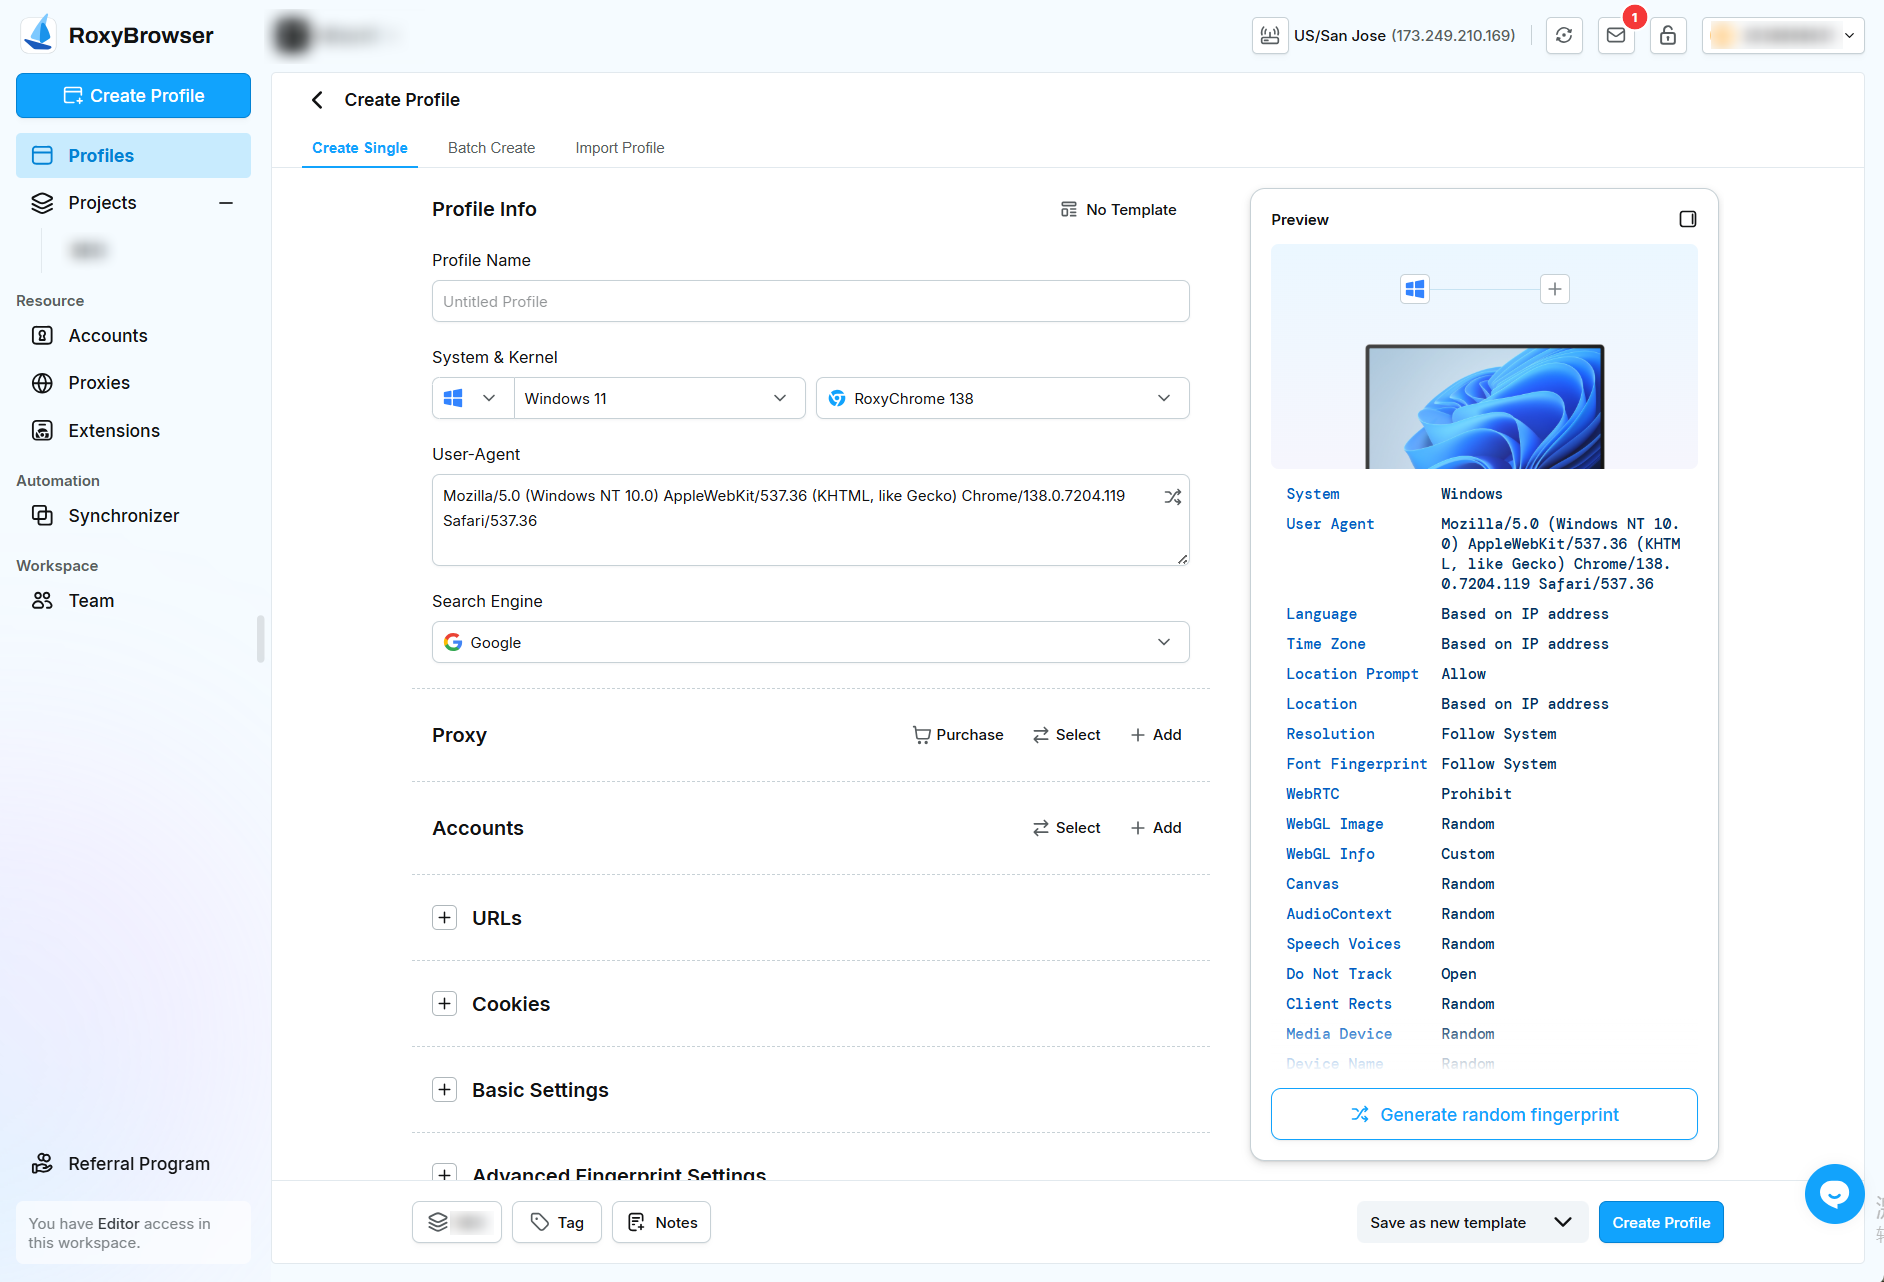
Task: Collapse the Preview panel via its corner icon
Action: [1688, 219]
